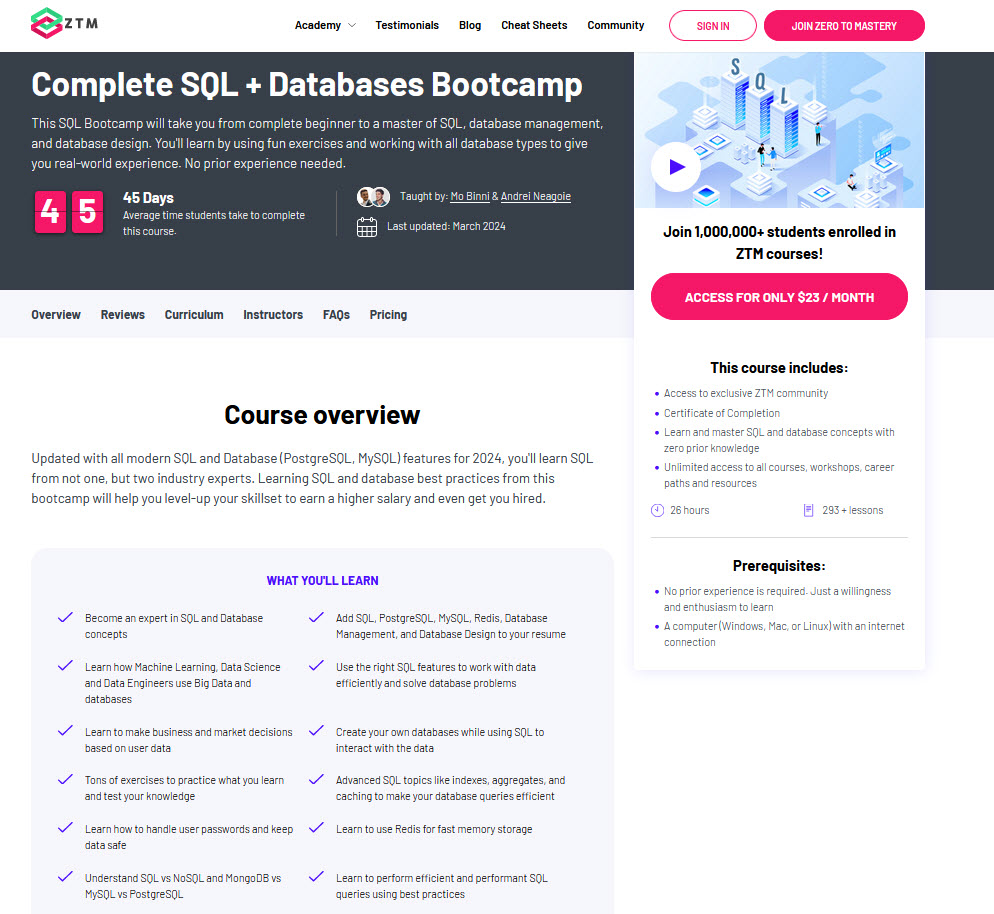Click JOIN ZERO TO MASTERY button
This screenshot has width=994, height=914.
pos(844,26)
